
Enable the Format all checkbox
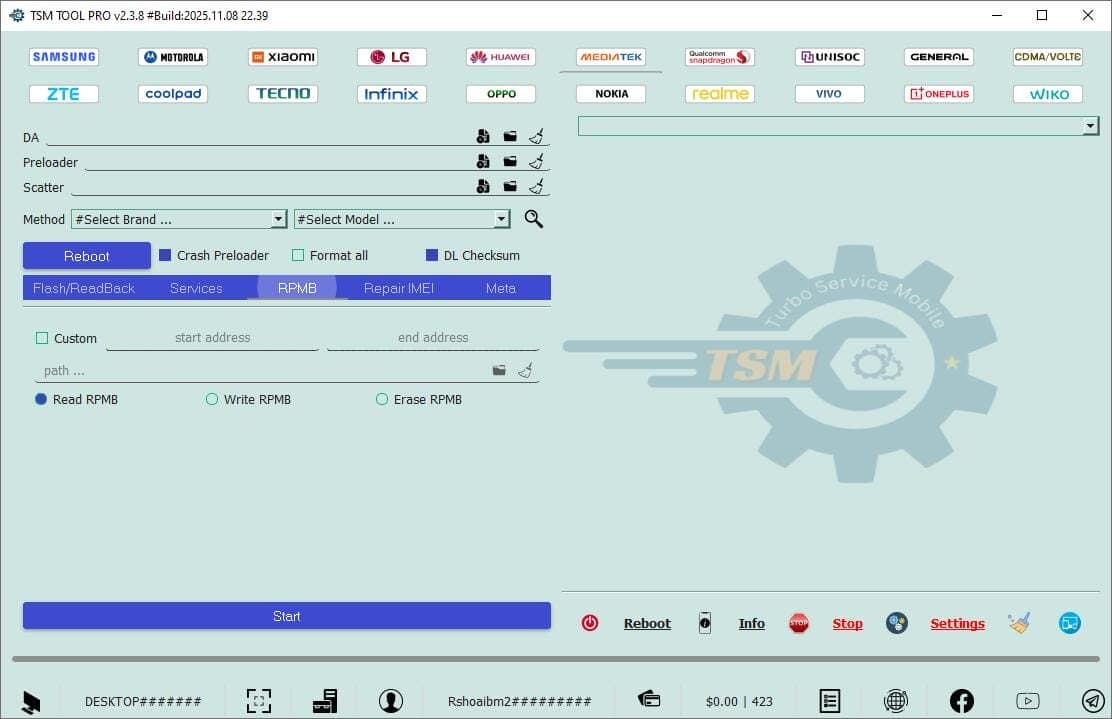coord(298,255)
